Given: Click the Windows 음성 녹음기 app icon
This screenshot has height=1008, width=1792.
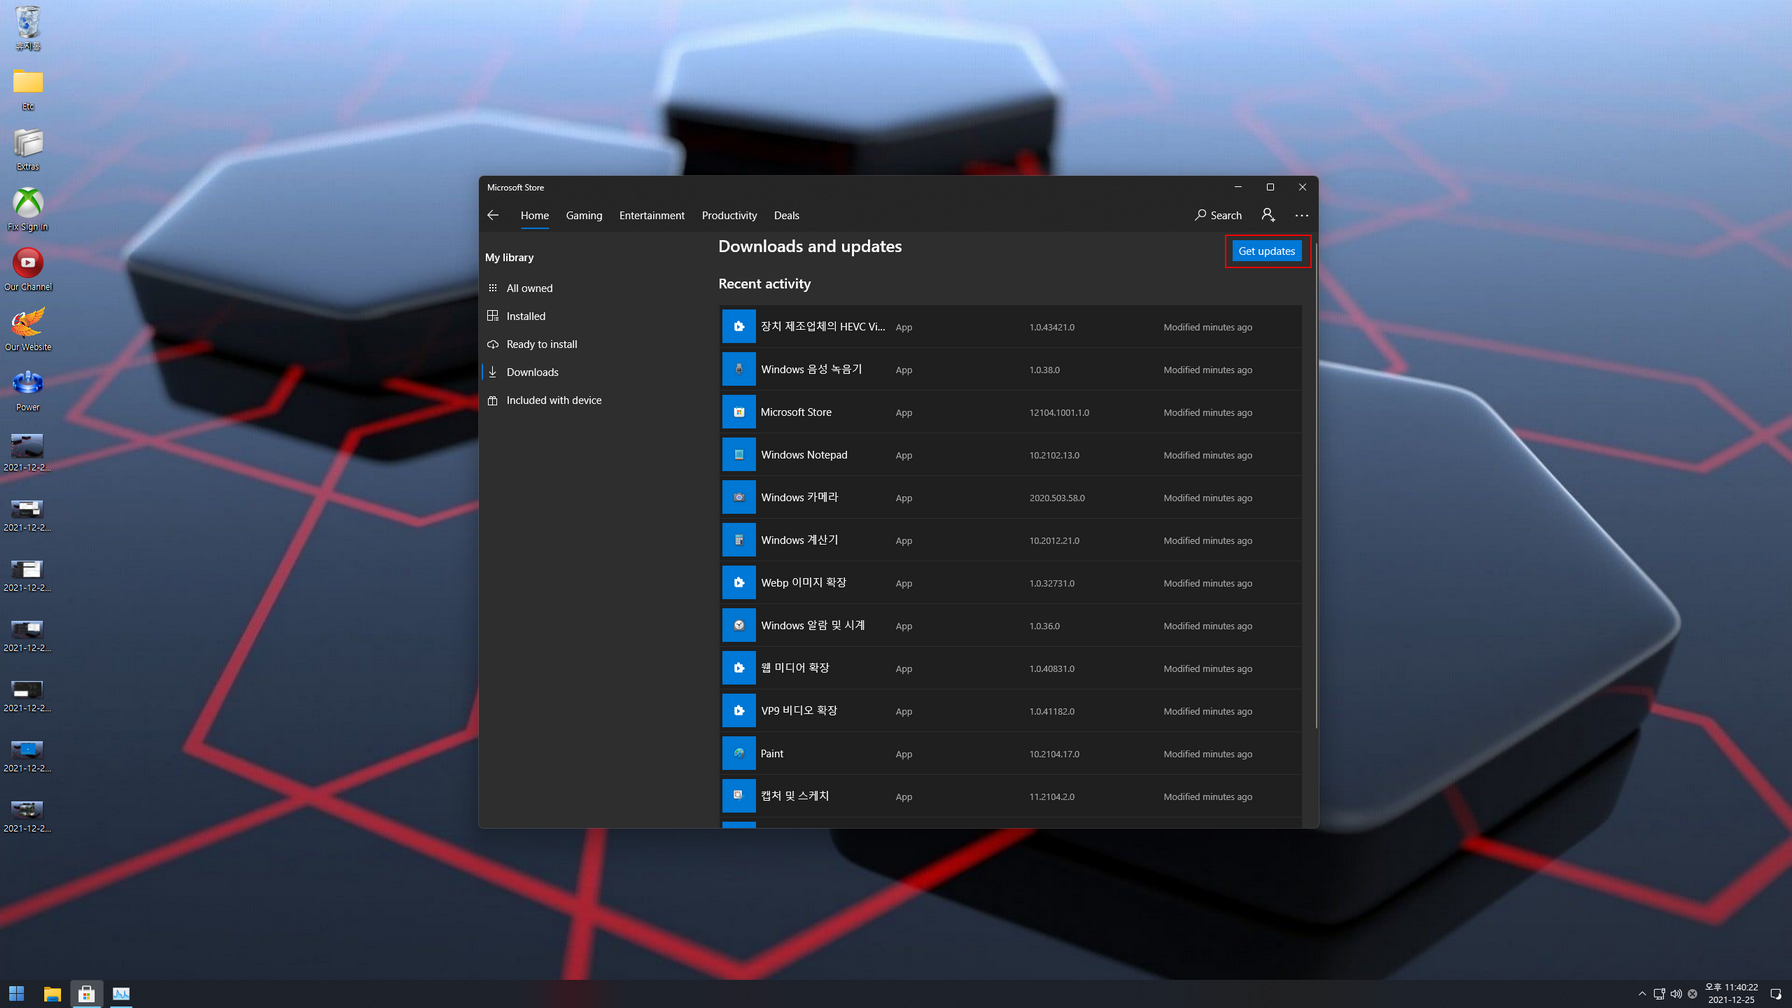Looking at the screenshot, I should coord(739,369).
